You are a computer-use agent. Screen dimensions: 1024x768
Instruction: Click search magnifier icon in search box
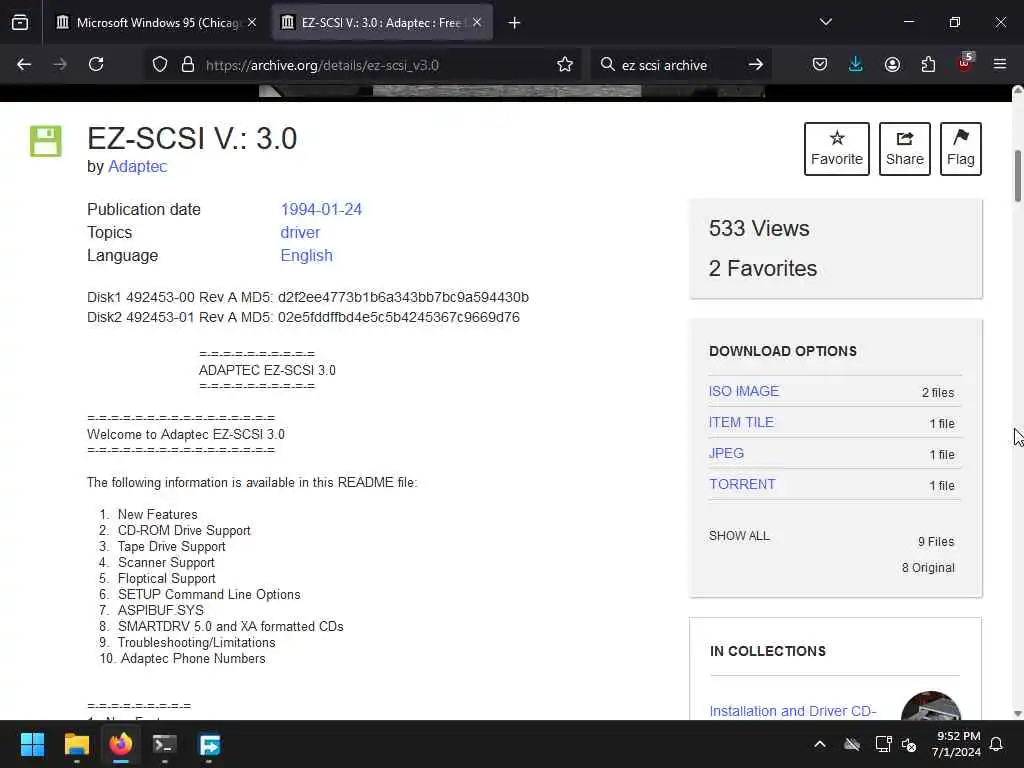point(607,65)
